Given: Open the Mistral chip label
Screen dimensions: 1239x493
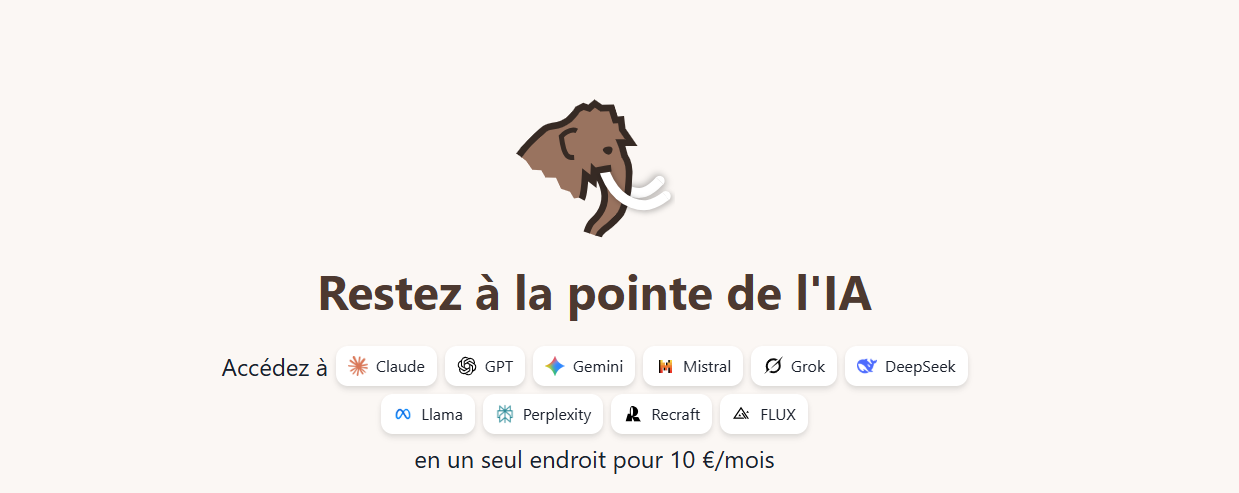Looking at the screenshot, I should [707, 366].
